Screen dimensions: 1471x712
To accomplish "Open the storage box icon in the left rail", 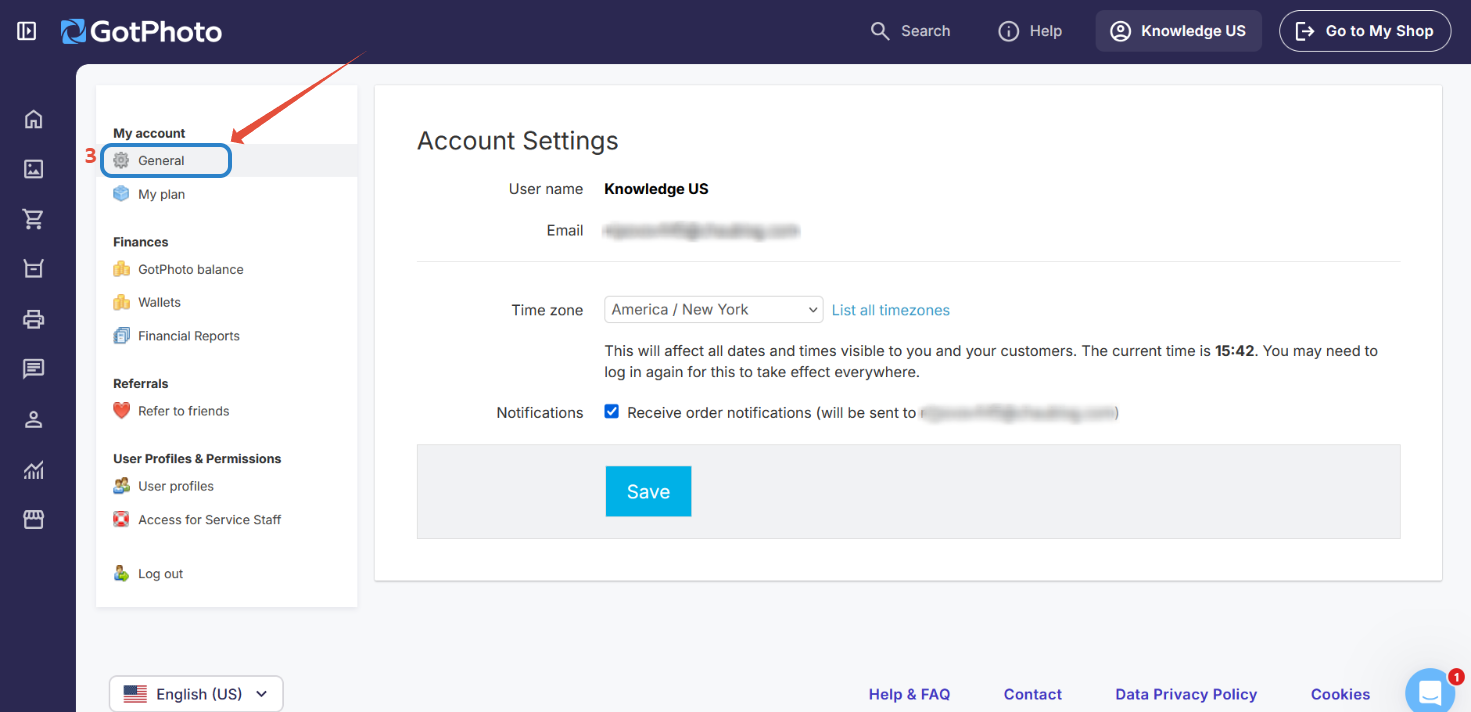I will pyautogui.click(x=34, y=269).
